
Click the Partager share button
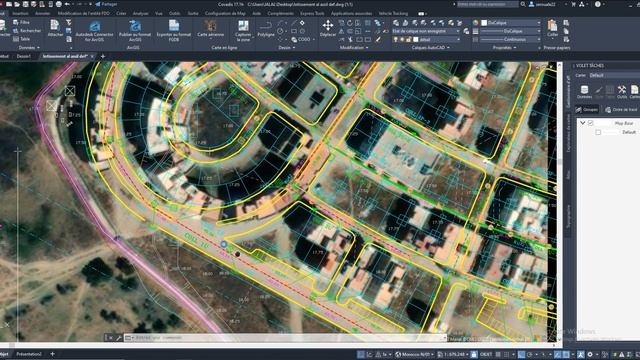click(x=106, y=4)
